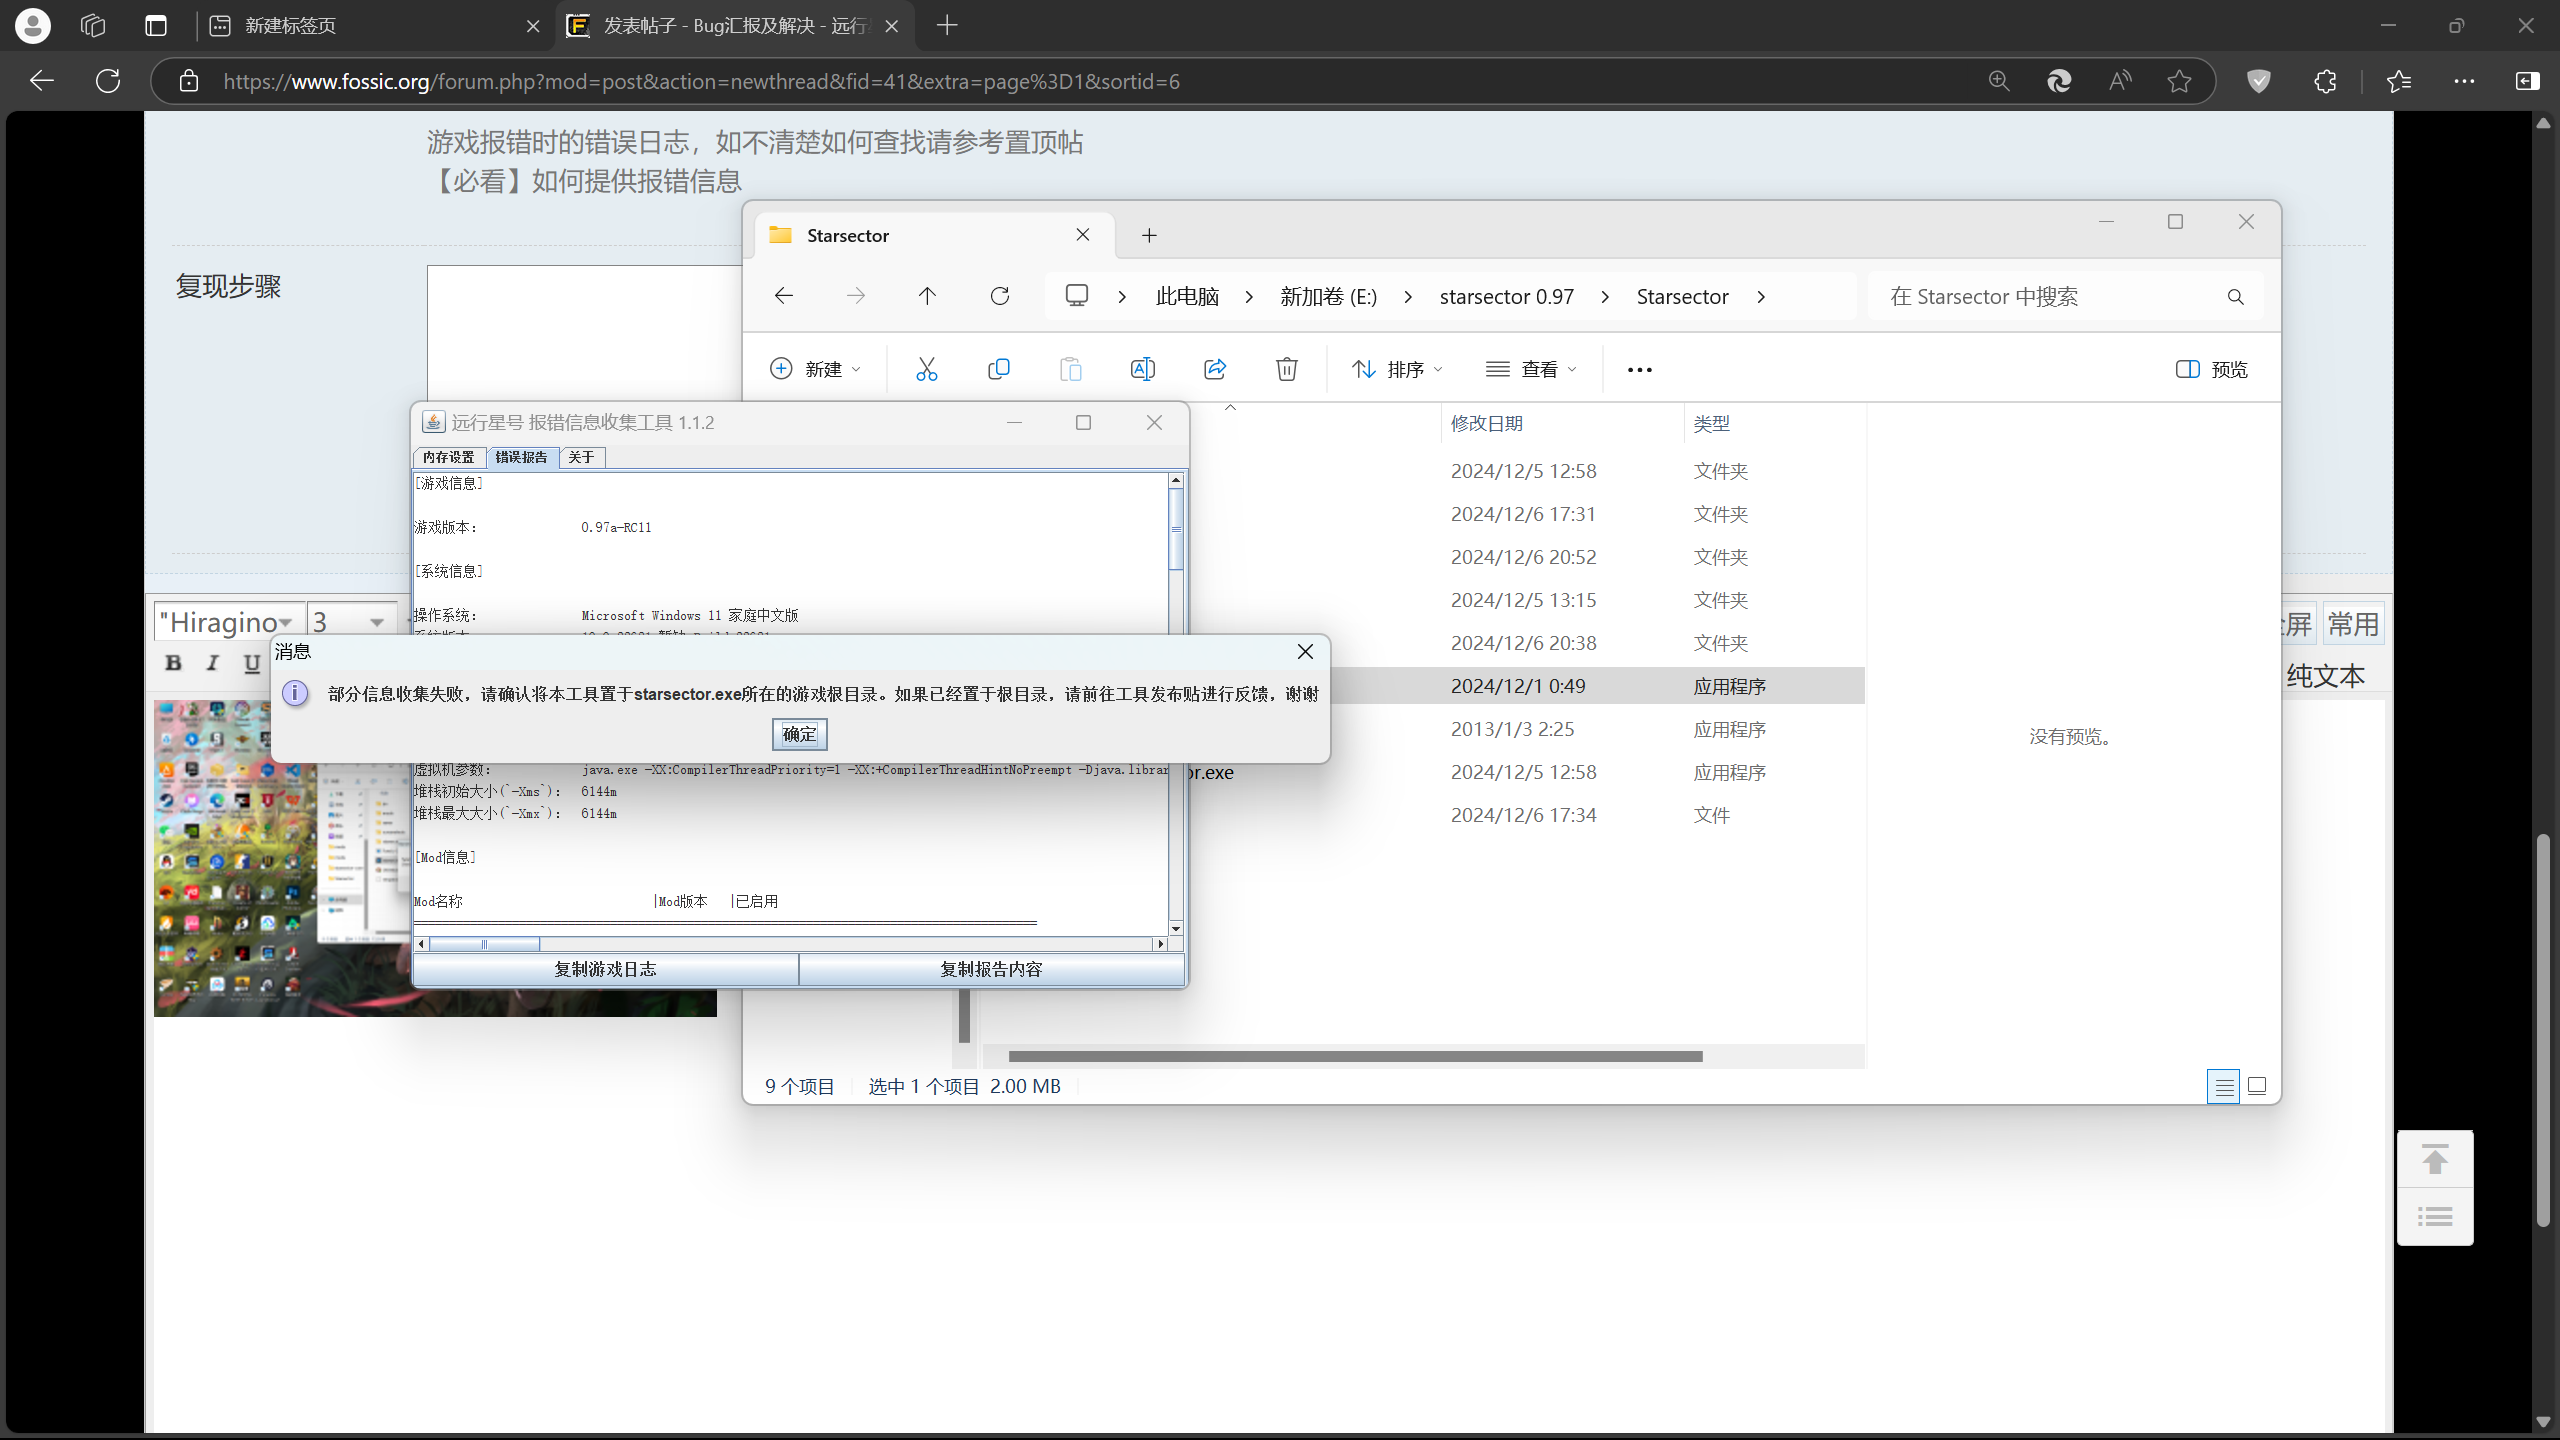
Task: Click the delete trash icon in Explorer
Action: [1286, 369]
